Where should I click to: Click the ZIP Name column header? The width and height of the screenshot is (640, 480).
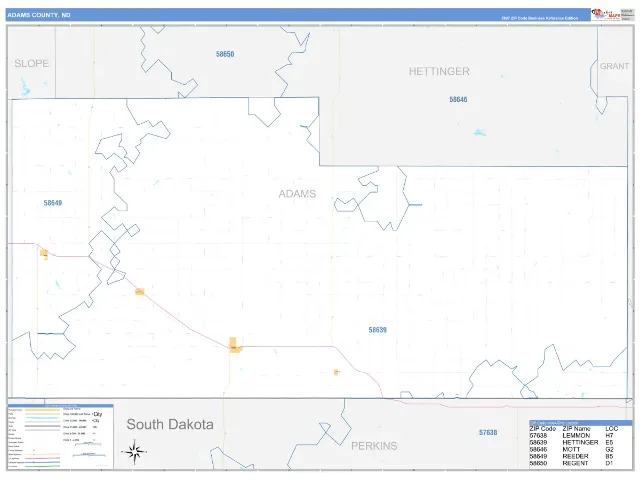click(x=576, y=429)
